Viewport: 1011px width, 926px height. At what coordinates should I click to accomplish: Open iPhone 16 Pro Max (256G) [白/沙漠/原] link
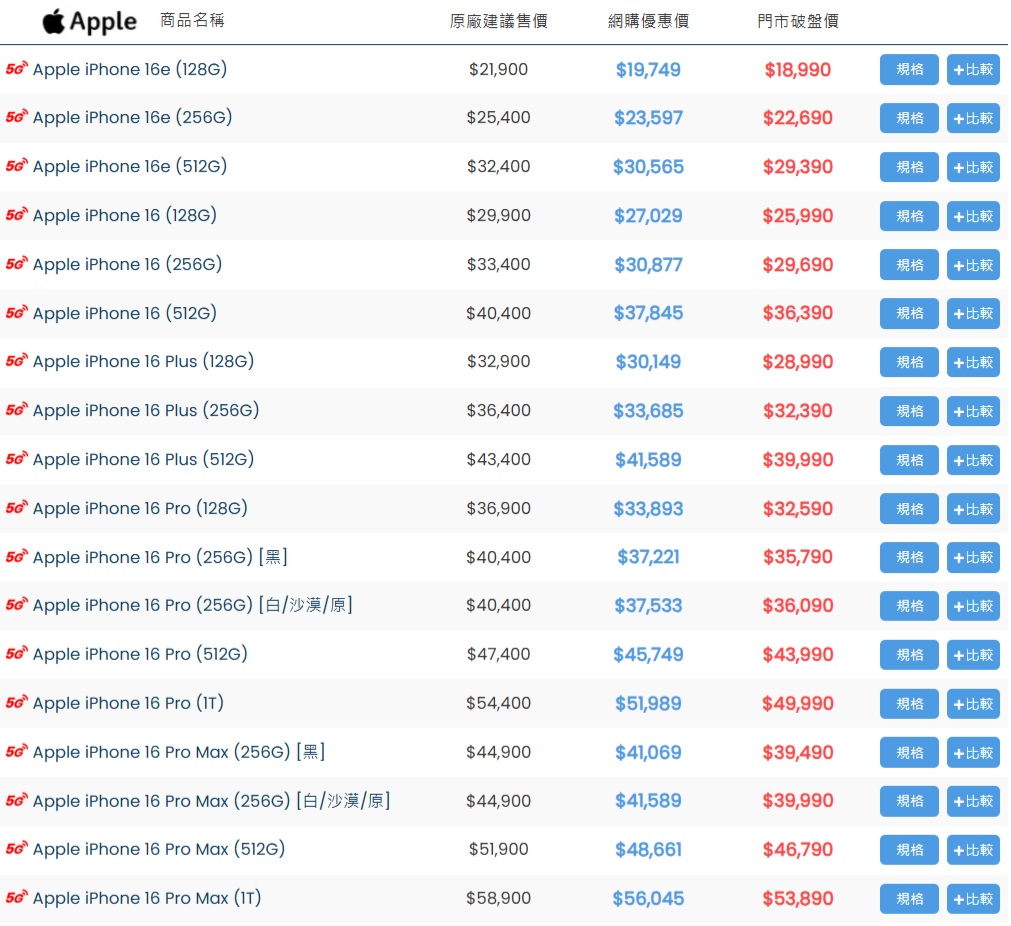point(211,801)
